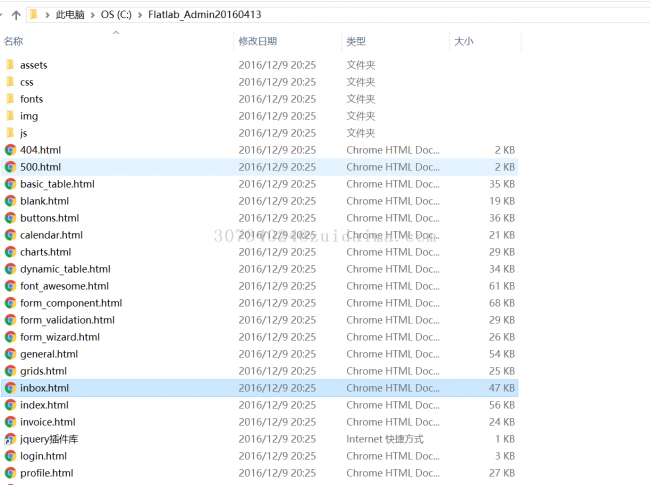
Task: Click the assets folder icon
Action: [x=10, y=65]
